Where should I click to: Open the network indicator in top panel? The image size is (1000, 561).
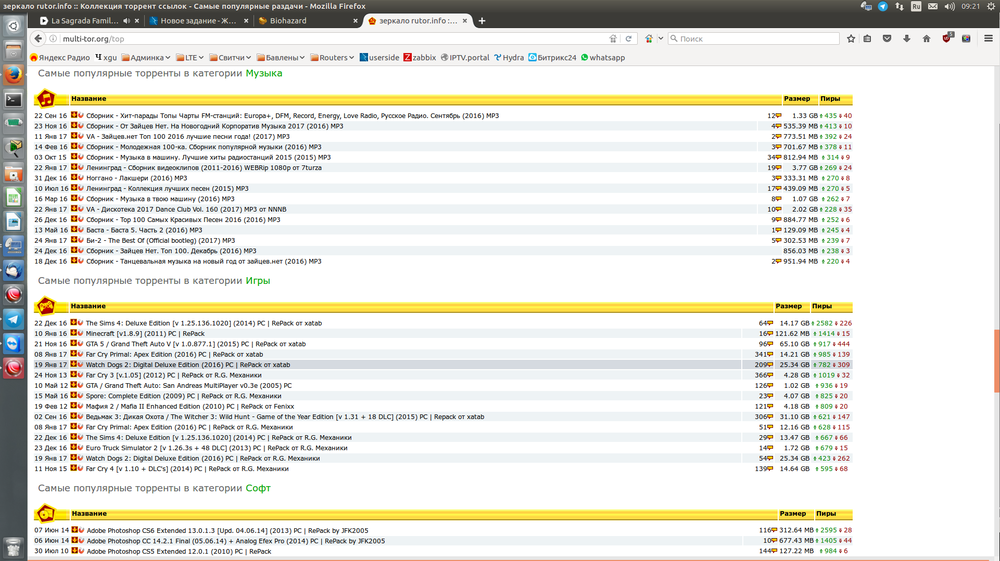click(x=899, y=6)
